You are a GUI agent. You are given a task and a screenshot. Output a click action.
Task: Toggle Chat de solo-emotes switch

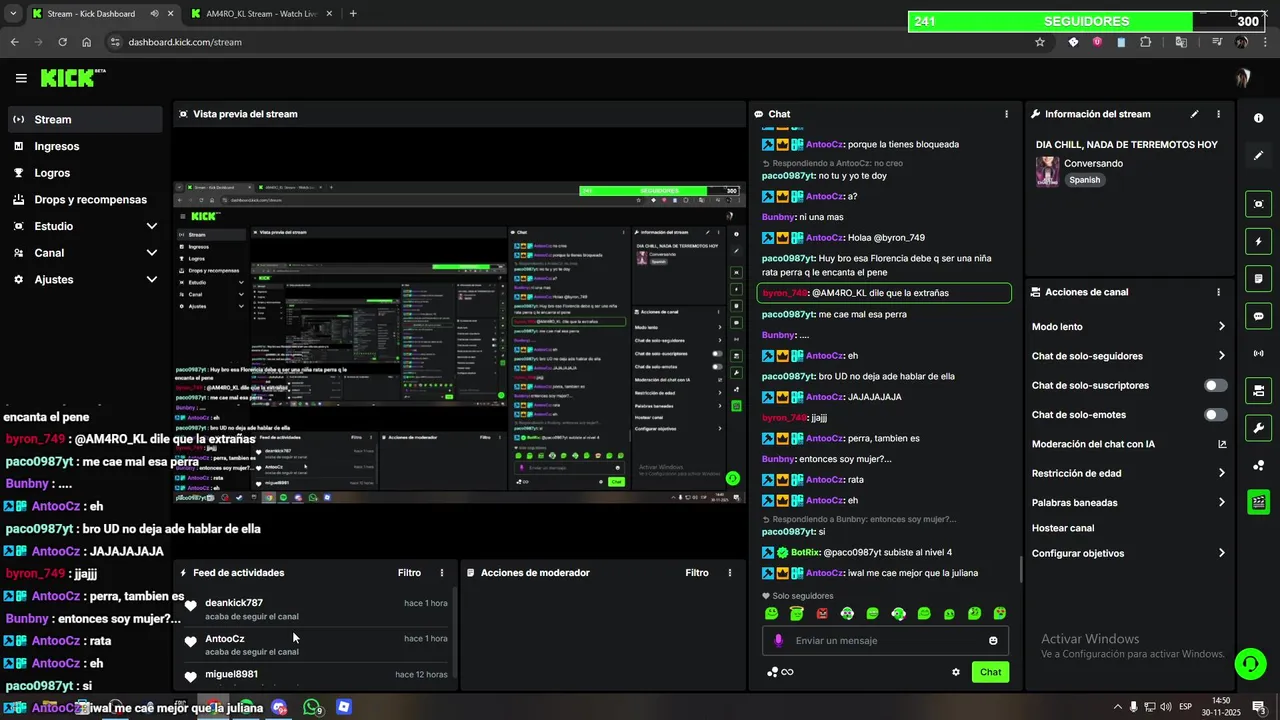pos(1215,415)
